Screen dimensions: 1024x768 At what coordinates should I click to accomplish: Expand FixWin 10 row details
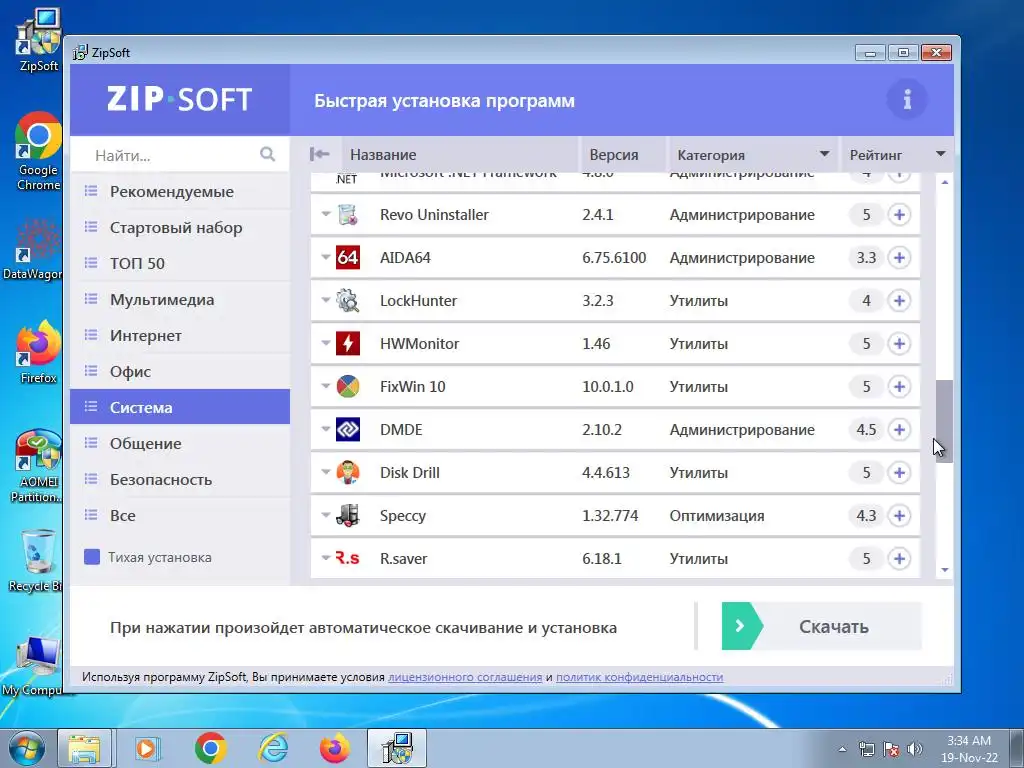pos(325,386)
